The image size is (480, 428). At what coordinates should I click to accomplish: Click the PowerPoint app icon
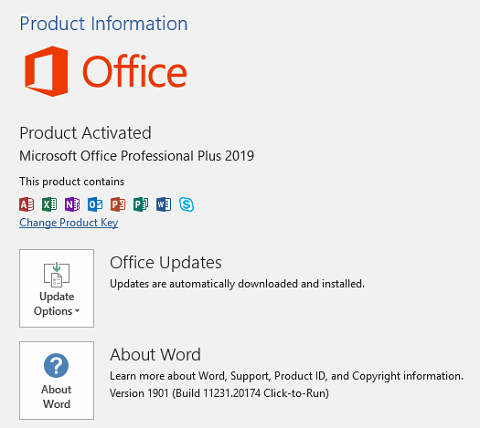click(x=118, y=204)
